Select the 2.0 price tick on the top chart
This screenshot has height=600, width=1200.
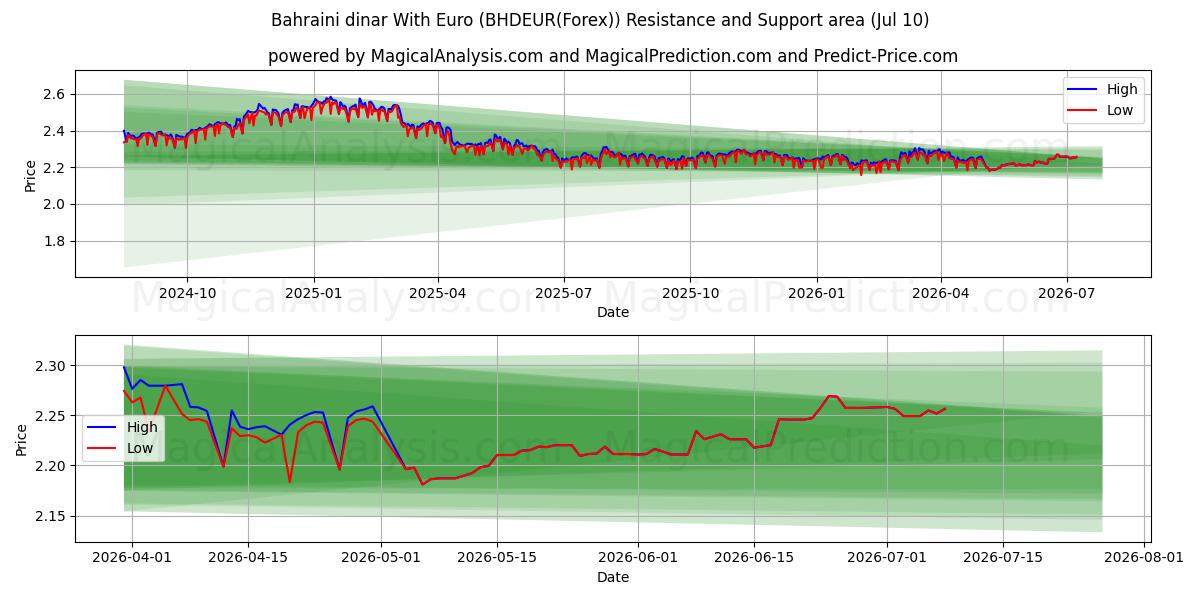[56, 204]
